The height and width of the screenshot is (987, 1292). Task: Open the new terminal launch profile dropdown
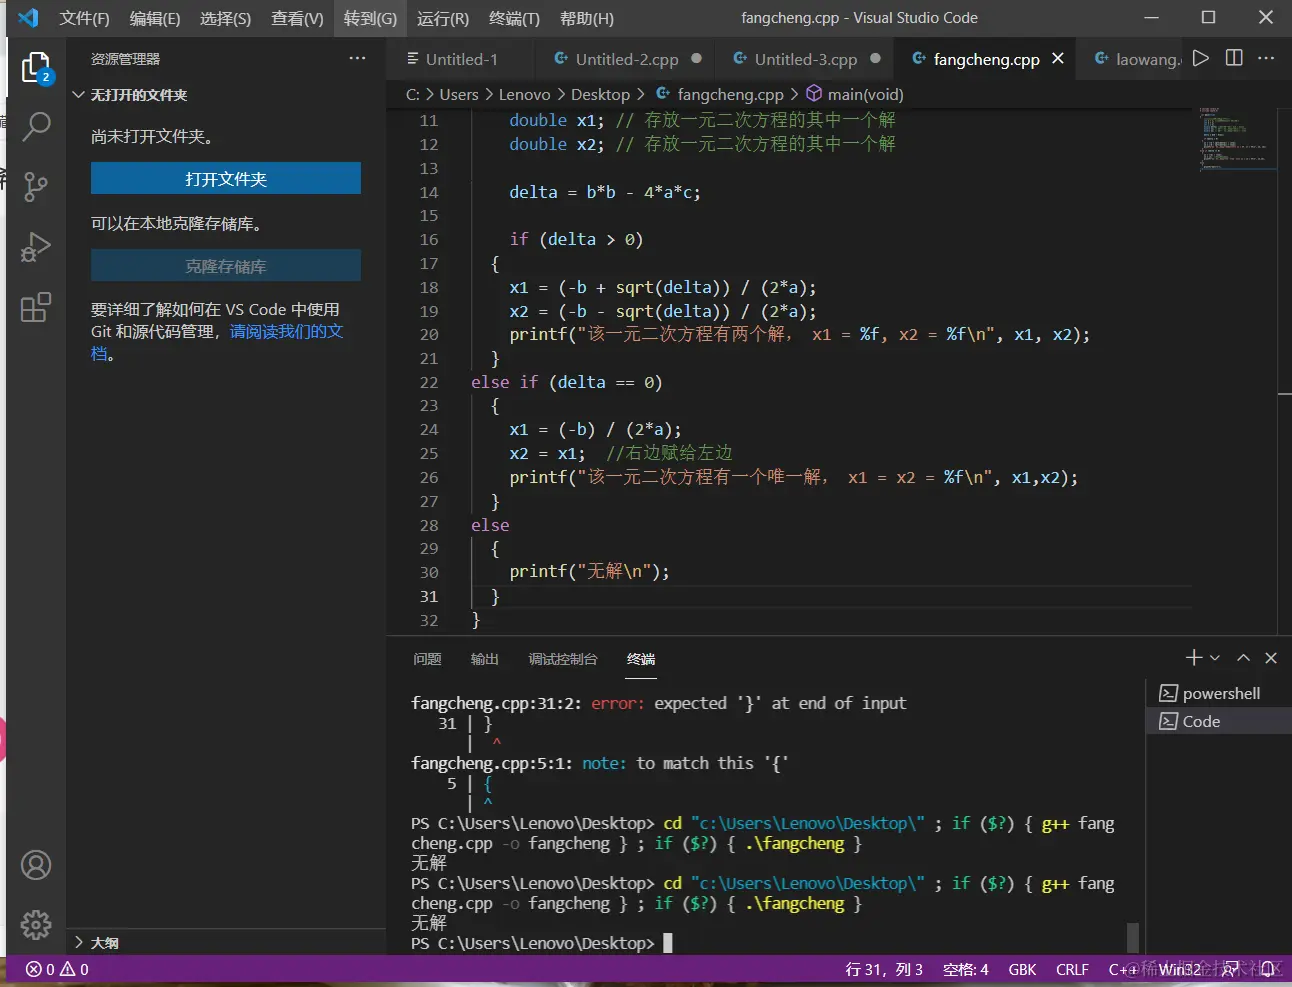click(x=1215, y=658)
